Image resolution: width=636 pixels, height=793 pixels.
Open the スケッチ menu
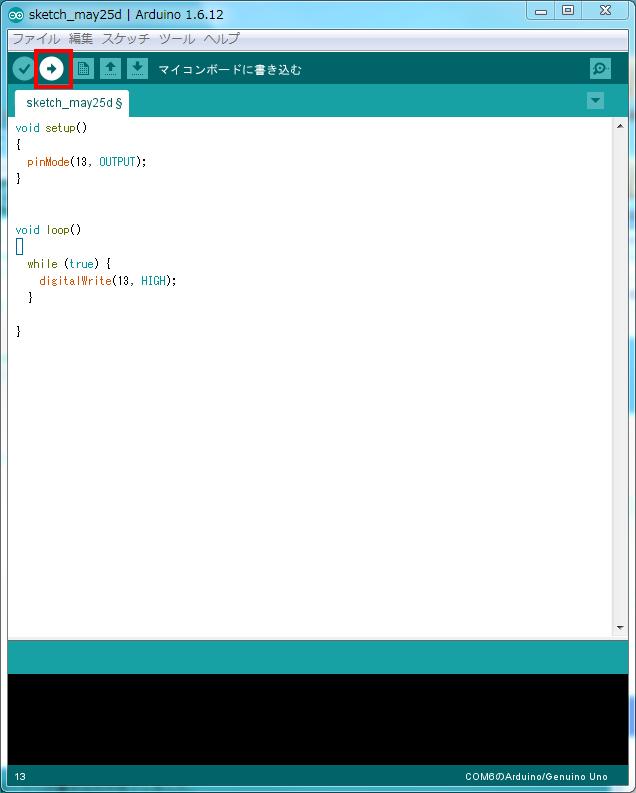coord(126,39)
